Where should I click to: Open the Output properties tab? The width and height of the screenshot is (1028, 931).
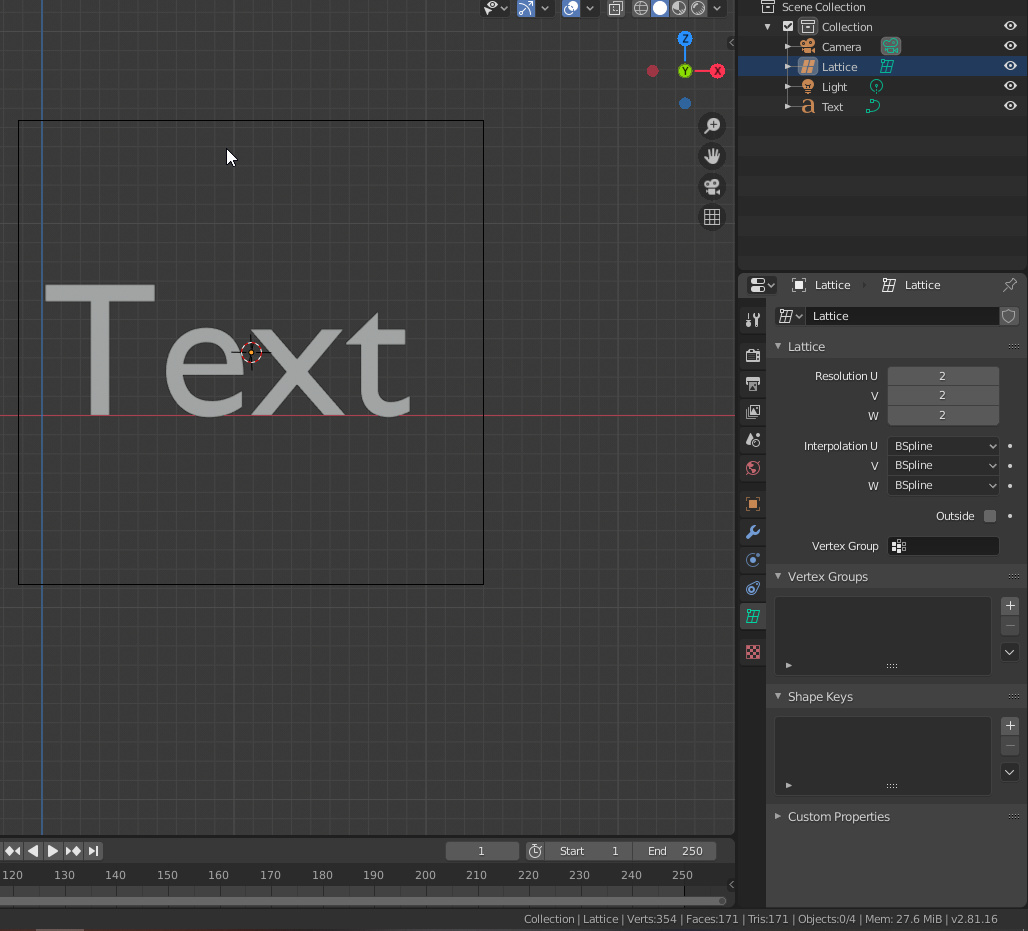pos(753,384)
